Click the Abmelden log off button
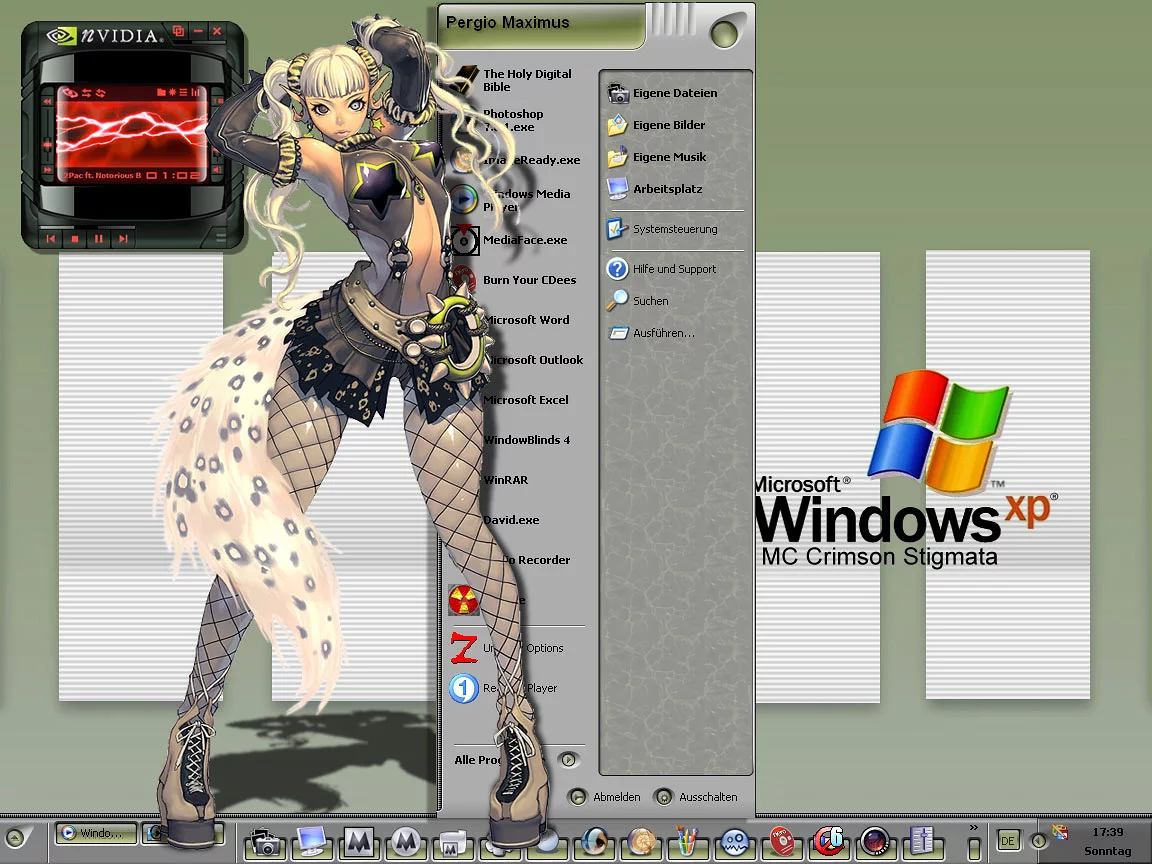1152x864 pixels. point(606,797)
